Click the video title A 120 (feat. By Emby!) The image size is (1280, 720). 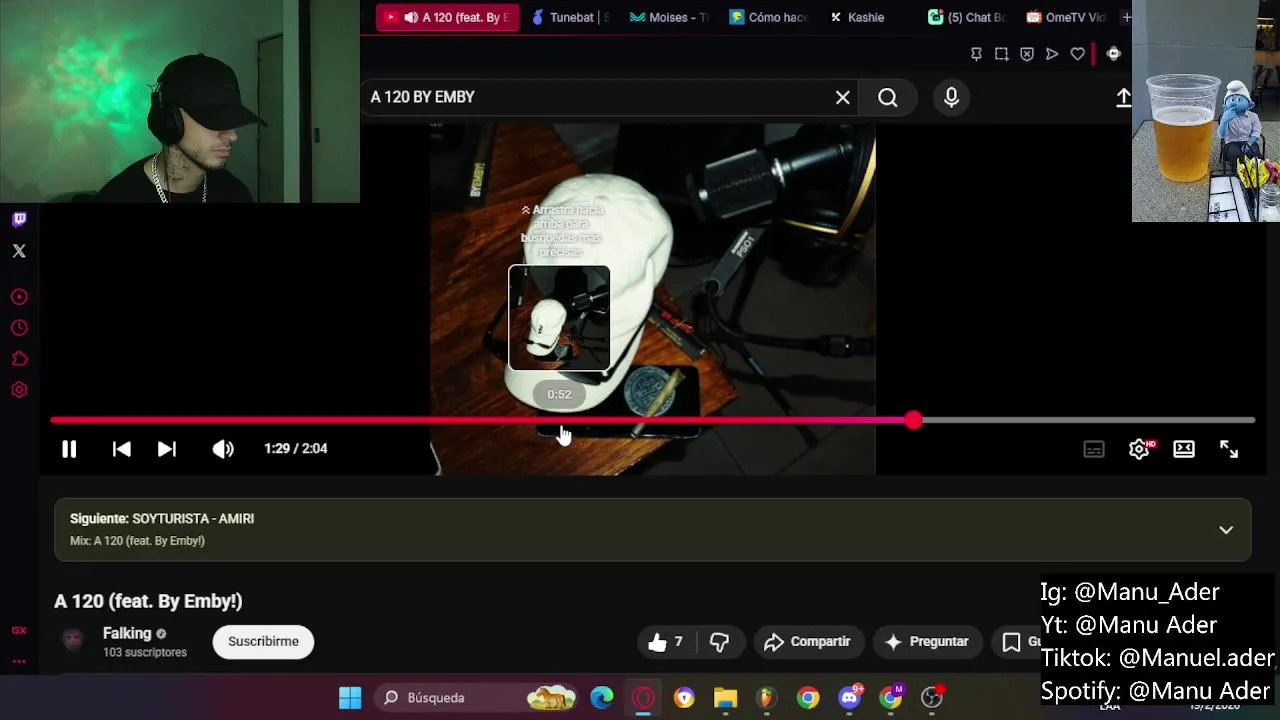pos(148,601)
